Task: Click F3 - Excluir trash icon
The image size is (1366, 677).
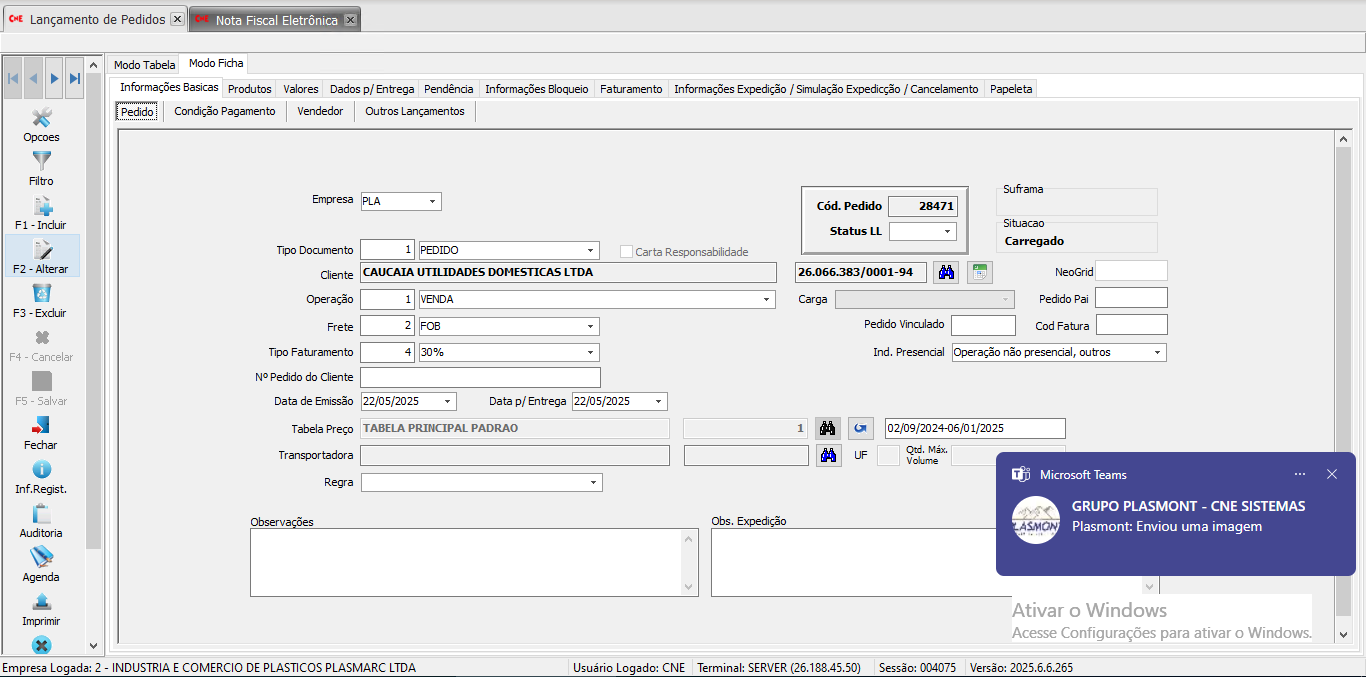Action: (42, 294)
